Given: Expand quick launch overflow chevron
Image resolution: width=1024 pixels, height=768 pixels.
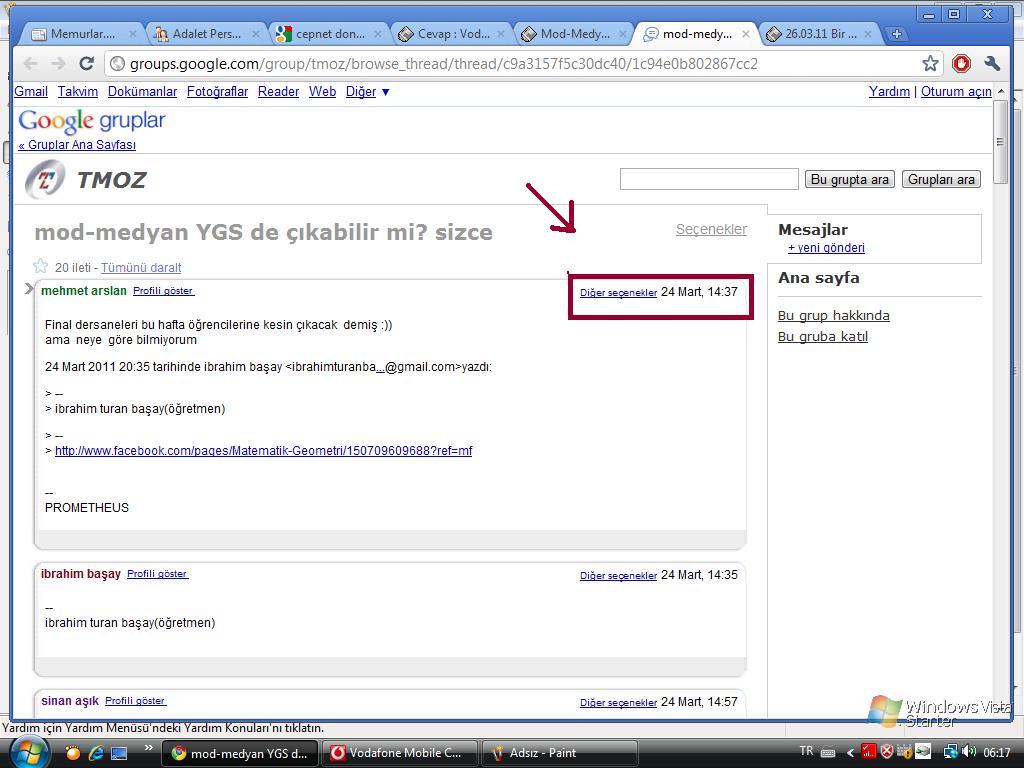Looking at the screenshot, I should (x=148, y=748).
